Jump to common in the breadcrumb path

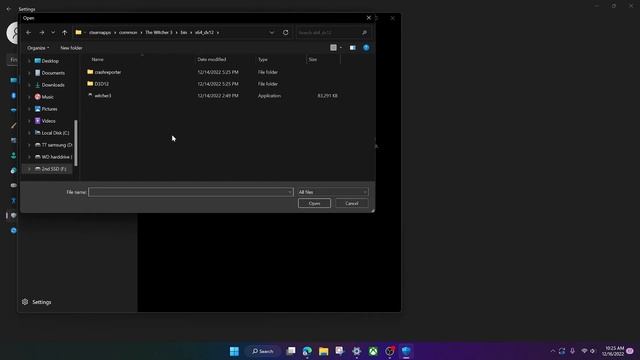click(x=128, y=32)
